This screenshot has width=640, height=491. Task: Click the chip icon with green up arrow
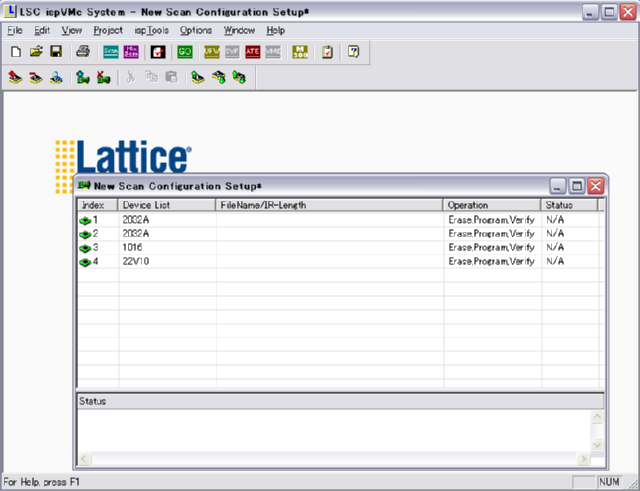click(198, 77)
